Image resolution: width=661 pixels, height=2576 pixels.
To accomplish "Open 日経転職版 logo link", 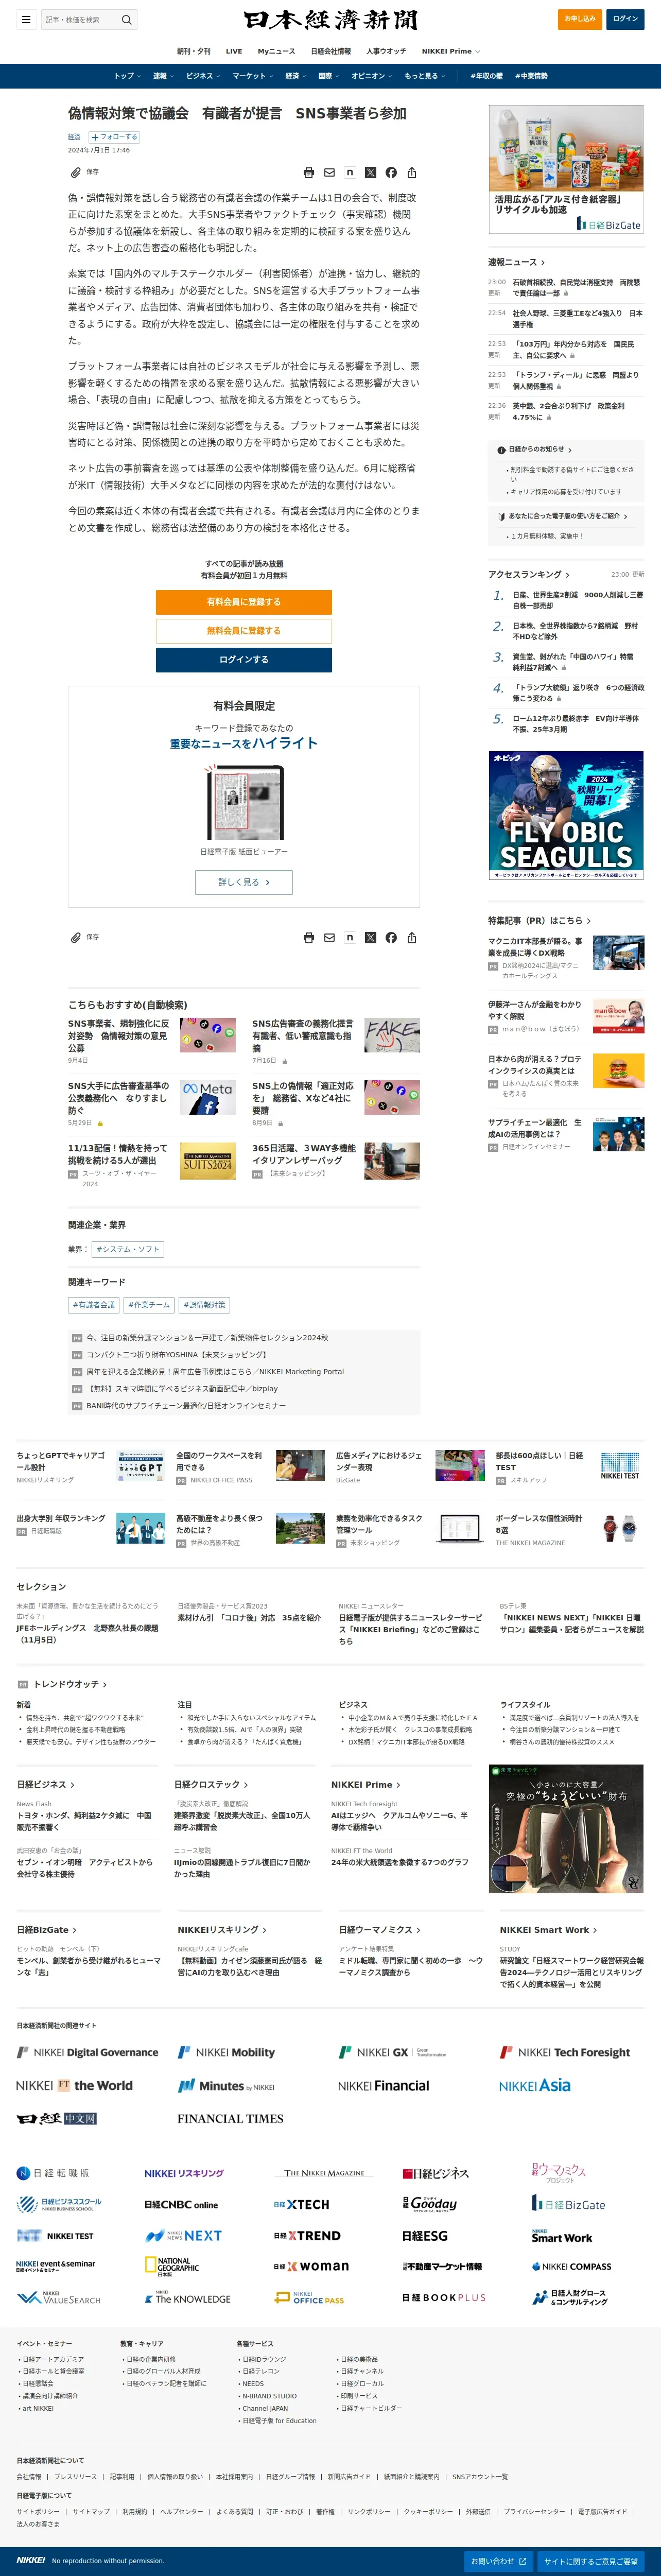I will point(53,2173).
